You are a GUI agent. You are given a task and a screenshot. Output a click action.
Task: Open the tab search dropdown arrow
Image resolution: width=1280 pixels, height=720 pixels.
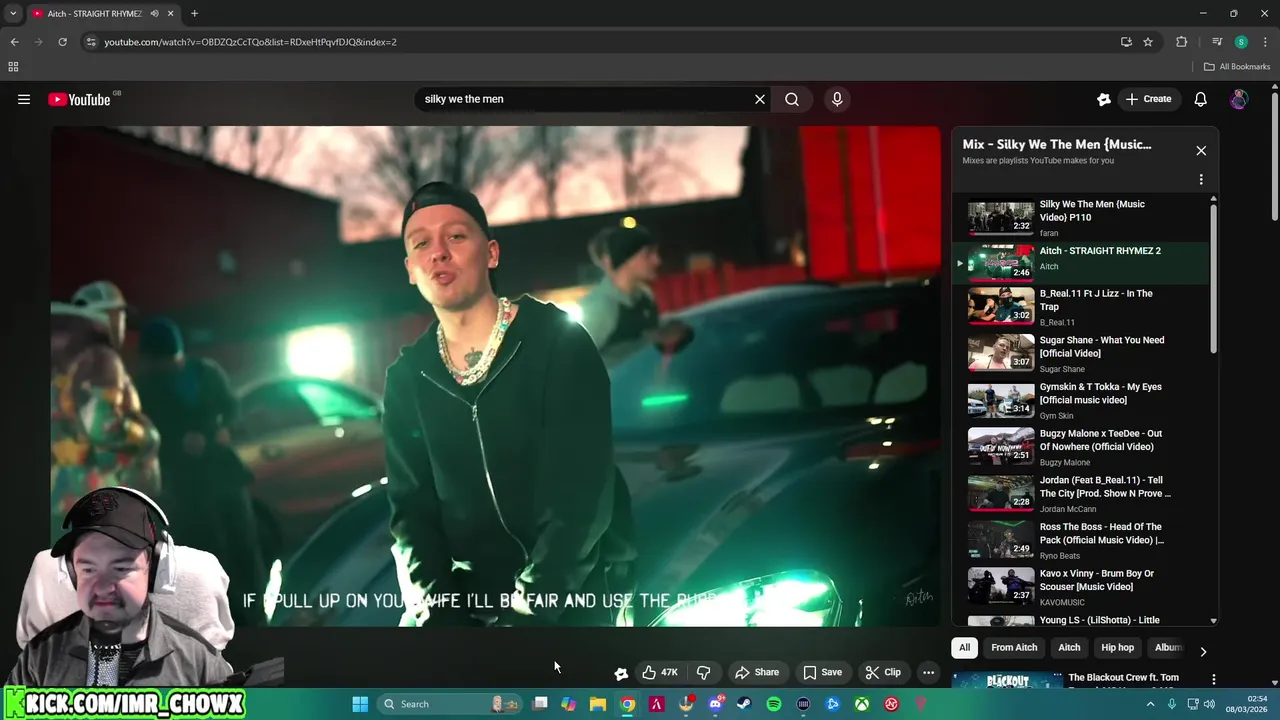(x=13, y=14)
